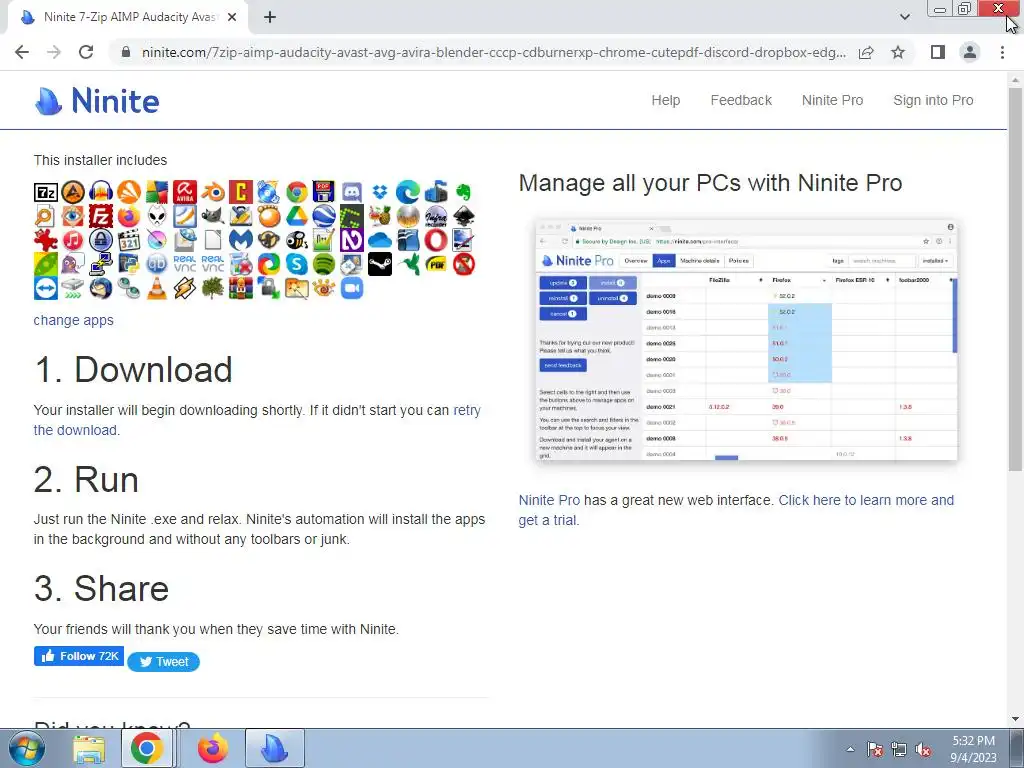Viewport: 1024px width, 768px height.
Task: Click the KeePass lock icon
Action: coord(101,240)
